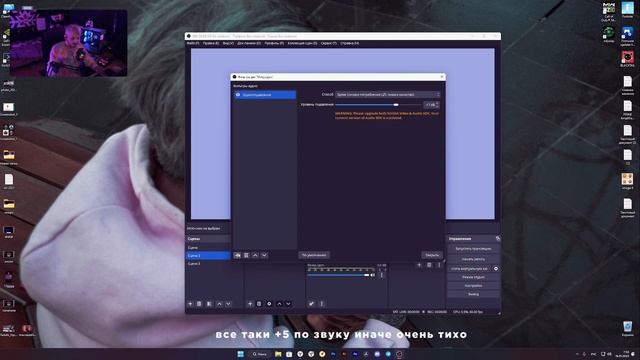The height and width of the screenshot is (360, 640).
Task: Open the Док-панели menu in OBS
Action: click(x=249, y=43)
